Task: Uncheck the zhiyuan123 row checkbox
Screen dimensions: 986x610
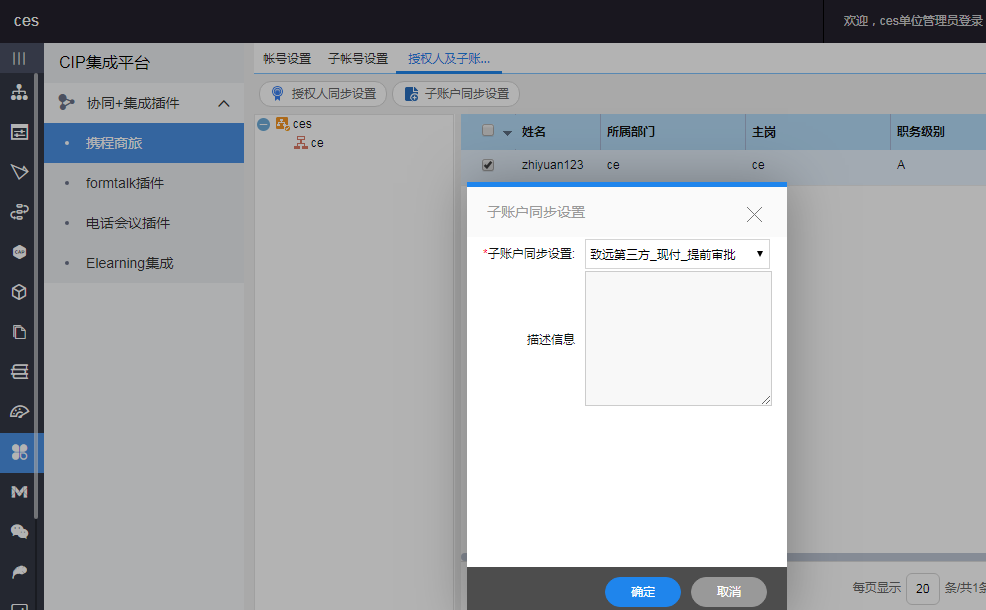Action: coord(488,165)
